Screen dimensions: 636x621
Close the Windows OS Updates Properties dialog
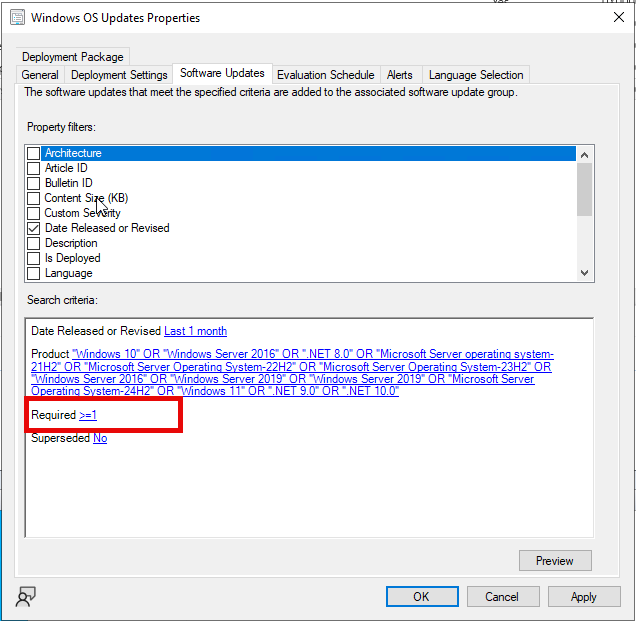point(619,17)
